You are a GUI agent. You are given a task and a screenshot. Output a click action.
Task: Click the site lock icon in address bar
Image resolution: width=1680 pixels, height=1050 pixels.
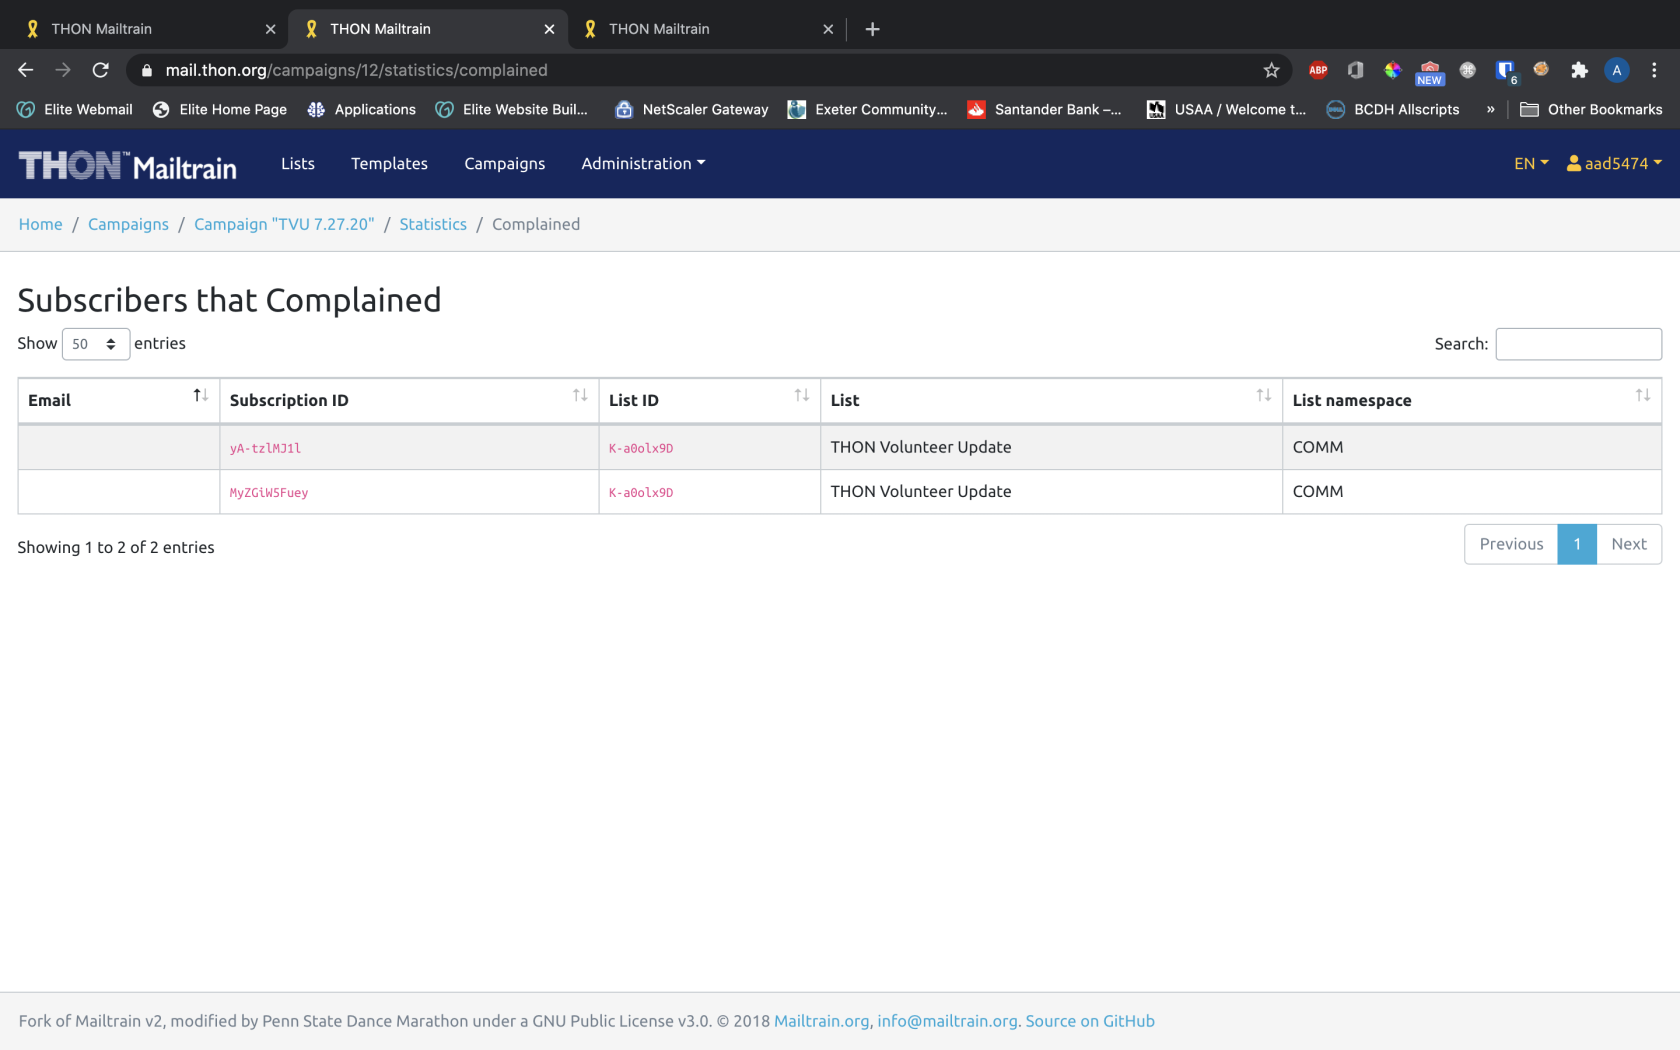point(147,70)
